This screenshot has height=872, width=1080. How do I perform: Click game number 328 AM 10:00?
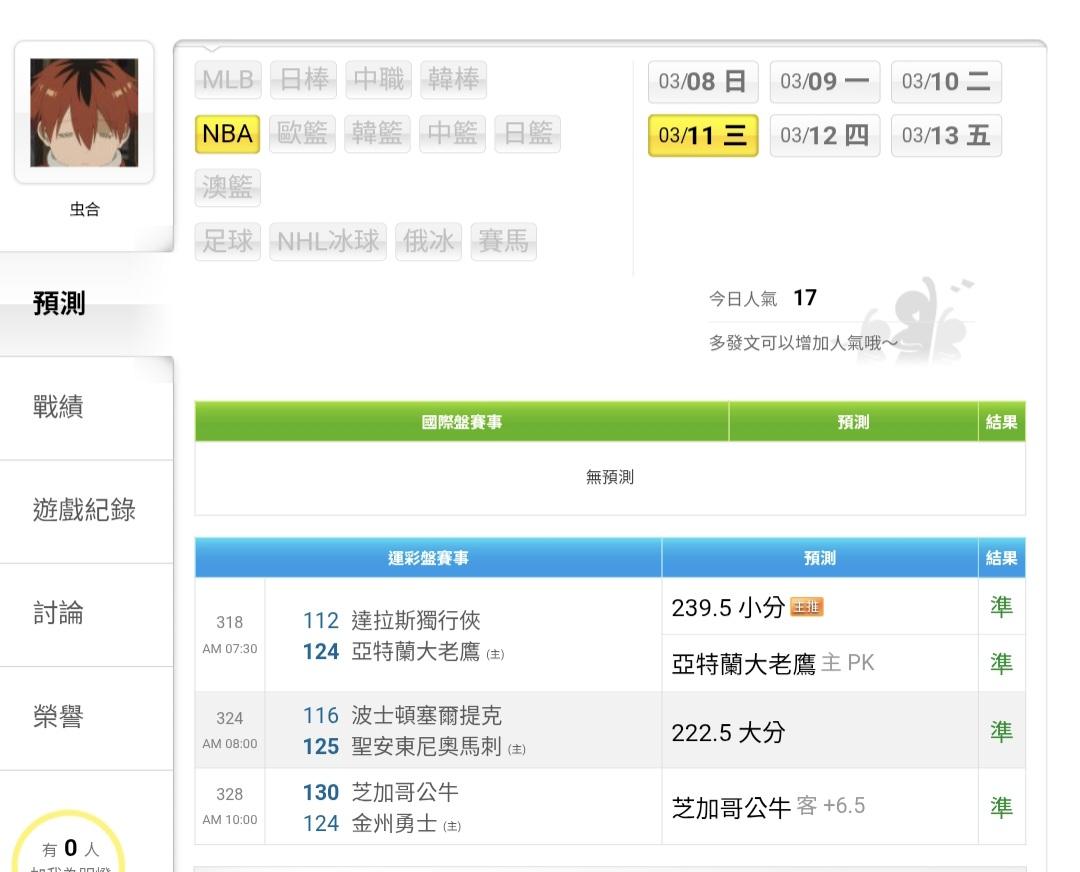[x=229, y=806]
